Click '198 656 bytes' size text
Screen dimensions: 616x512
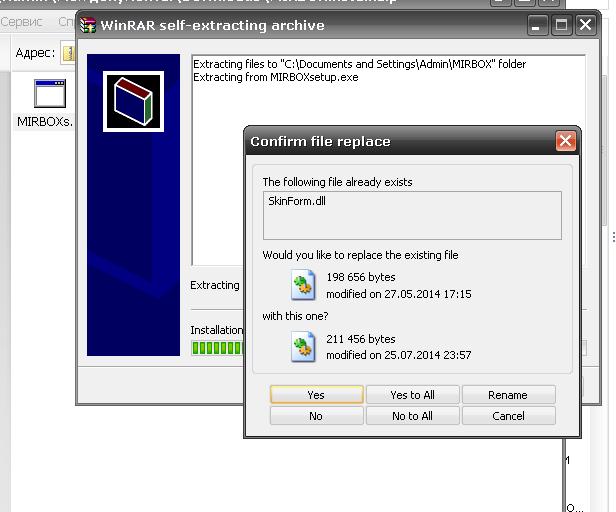(x=361, y=277)
